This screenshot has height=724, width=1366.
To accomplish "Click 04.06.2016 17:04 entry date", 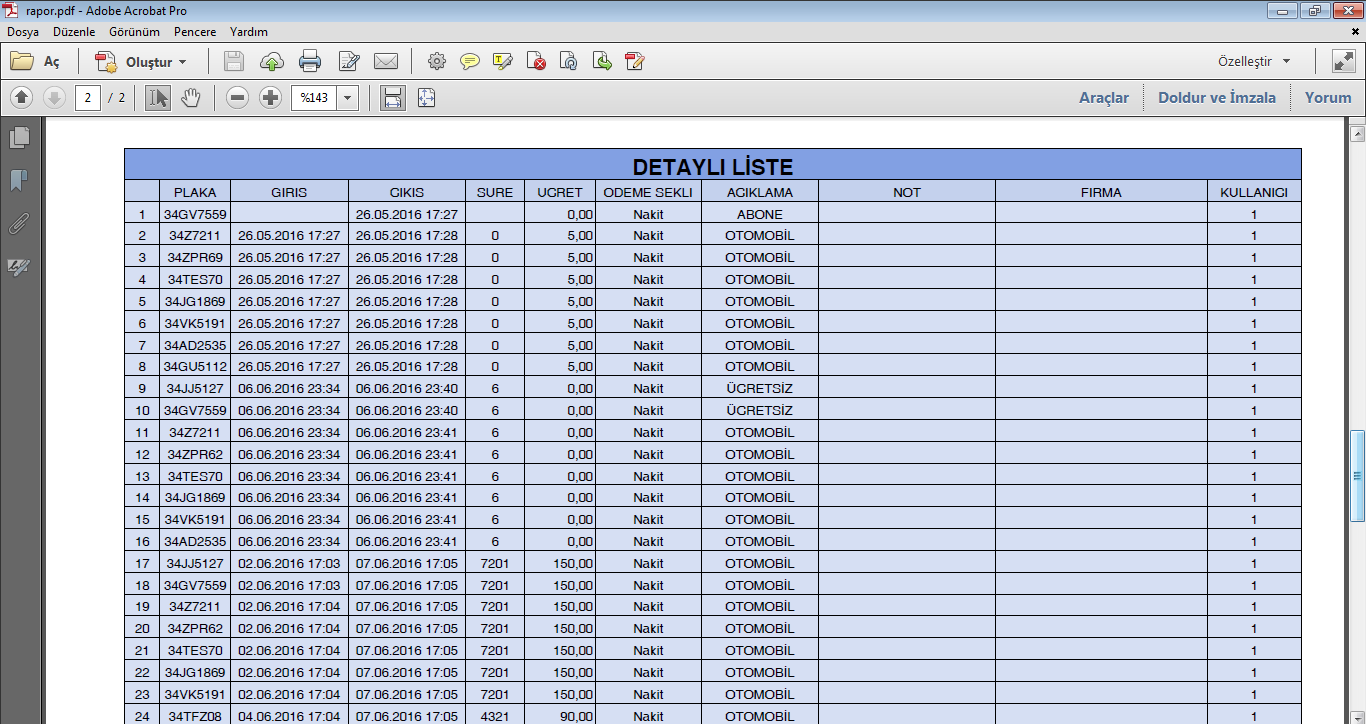I will (289, 716).
